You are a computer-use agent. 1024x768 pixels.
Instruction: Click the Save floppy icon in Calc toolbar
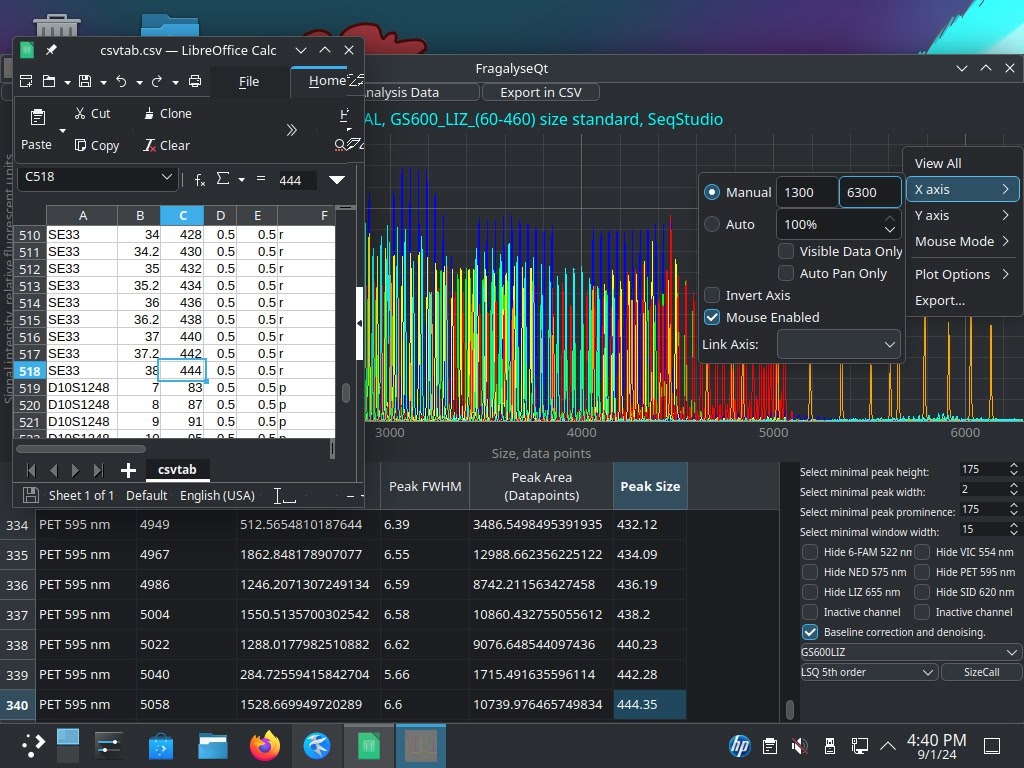(85, 81)
